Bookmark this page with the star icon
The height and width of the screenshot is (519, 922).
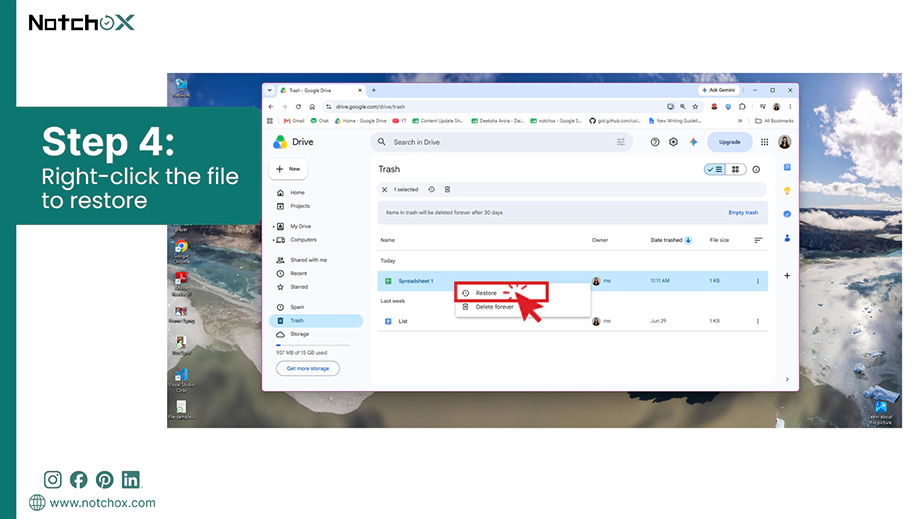(696, 106)
